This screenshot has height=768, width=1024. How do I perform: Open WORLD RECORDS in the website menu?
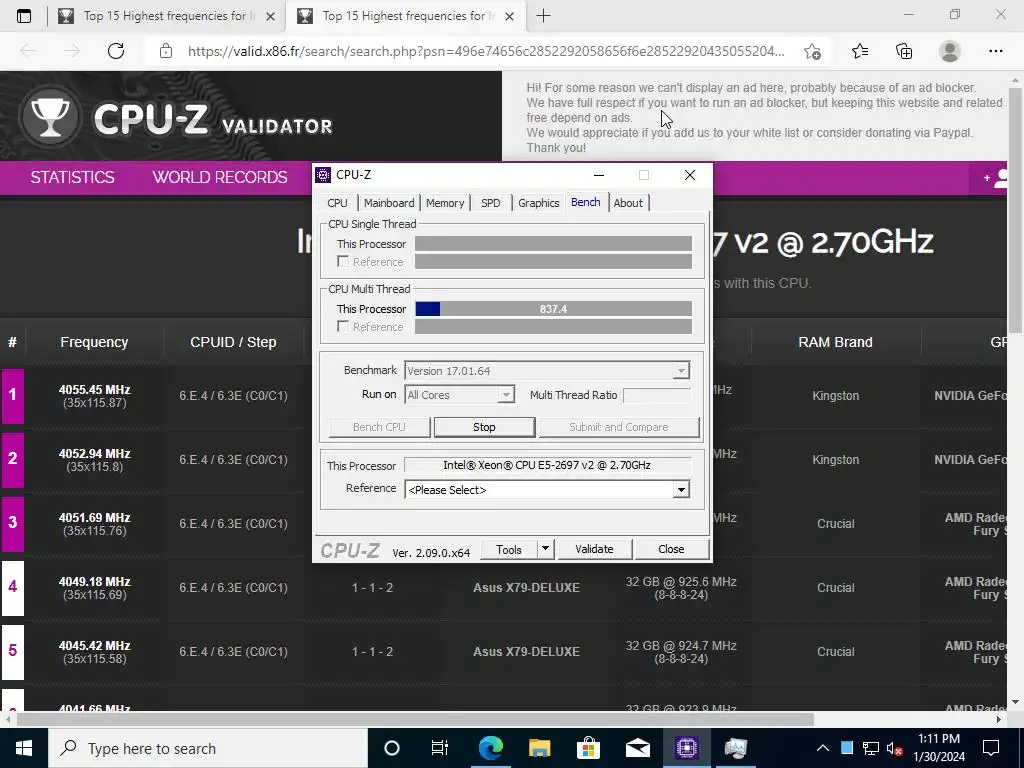(220, 177)
